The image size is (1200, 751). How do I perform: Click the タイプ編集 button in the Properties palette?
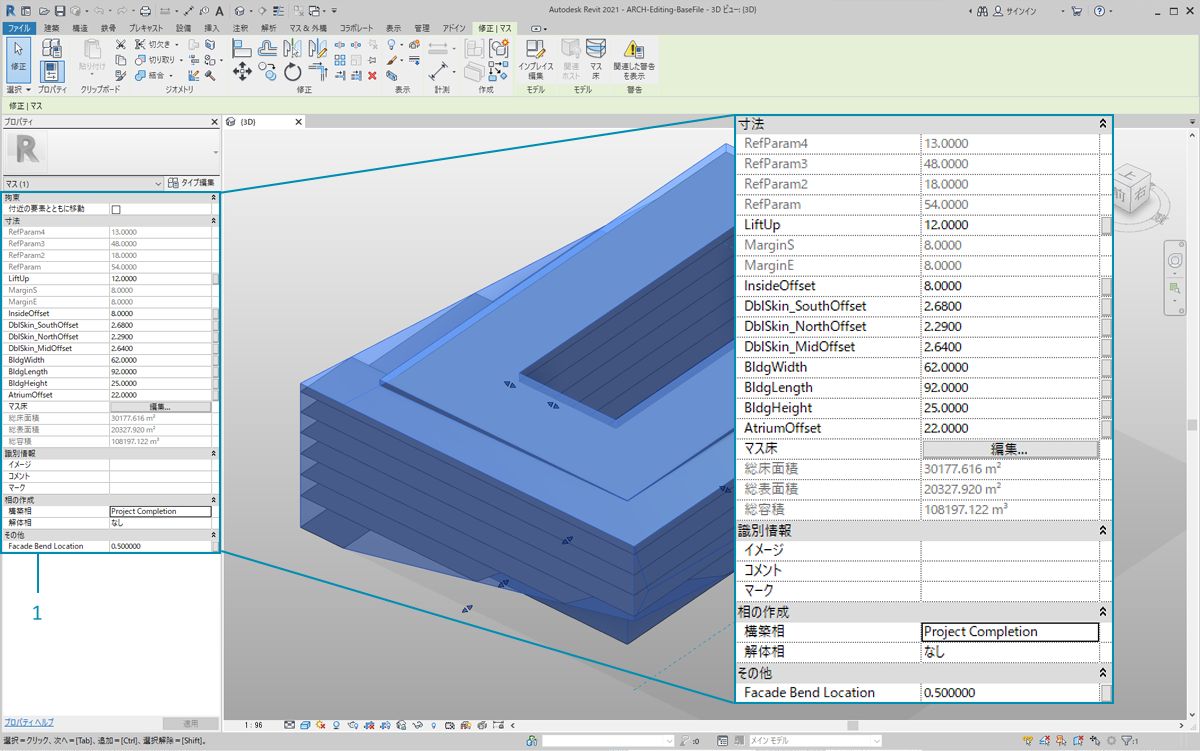pyautogui.click(x=192, y=184)
